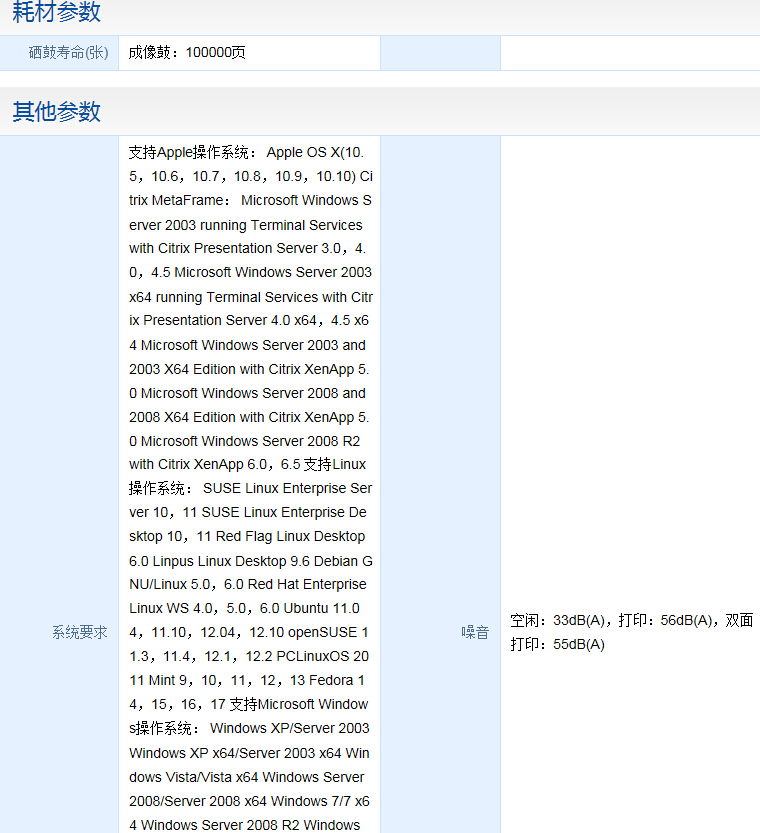Screen dimensions: 760x833
Task: Click the line starting trix MetaFrame
Action: coord(250,200)
